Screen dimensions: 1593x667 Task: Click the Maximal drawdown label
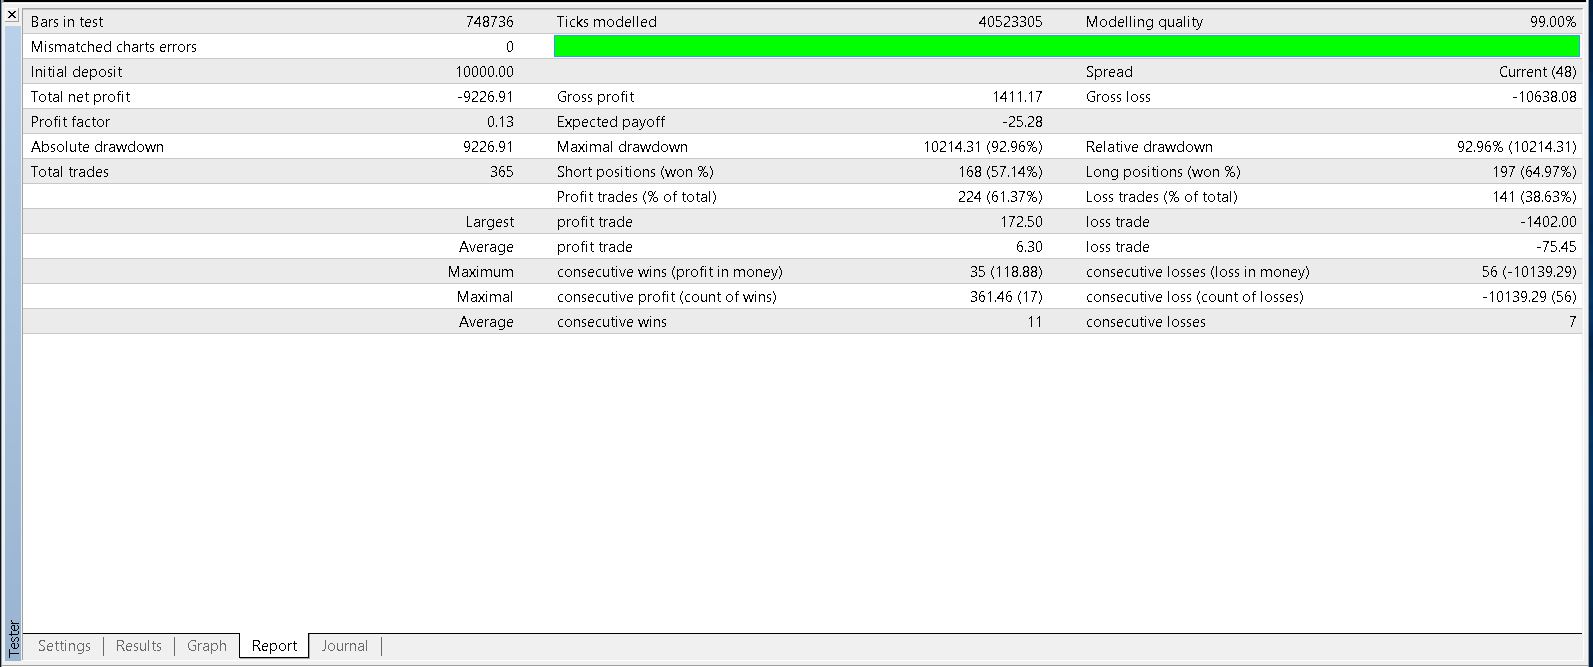[x=622, y=147]
